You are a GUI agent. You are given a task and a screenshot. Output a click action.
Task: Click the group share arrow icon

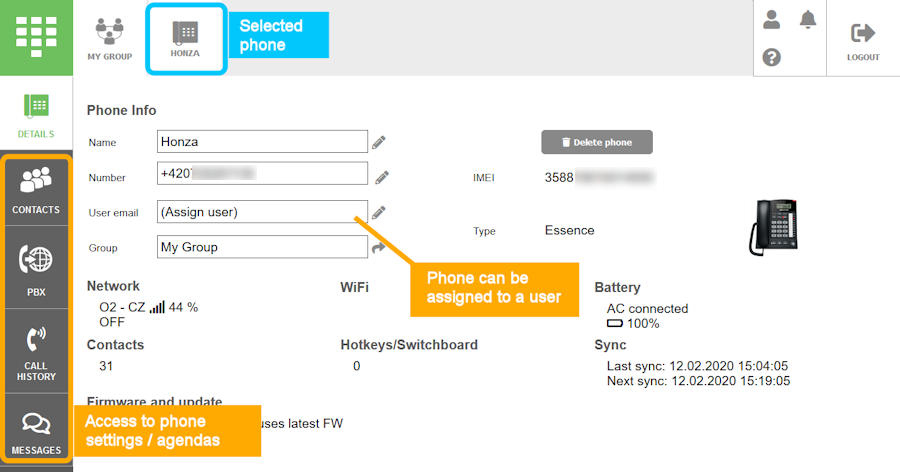click(379, 247)
